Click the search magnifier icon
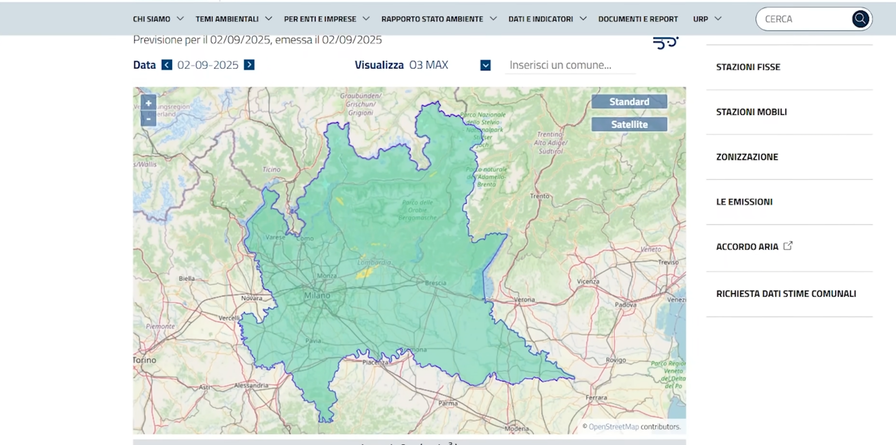 pyautogui.click(x=860, y=19)
